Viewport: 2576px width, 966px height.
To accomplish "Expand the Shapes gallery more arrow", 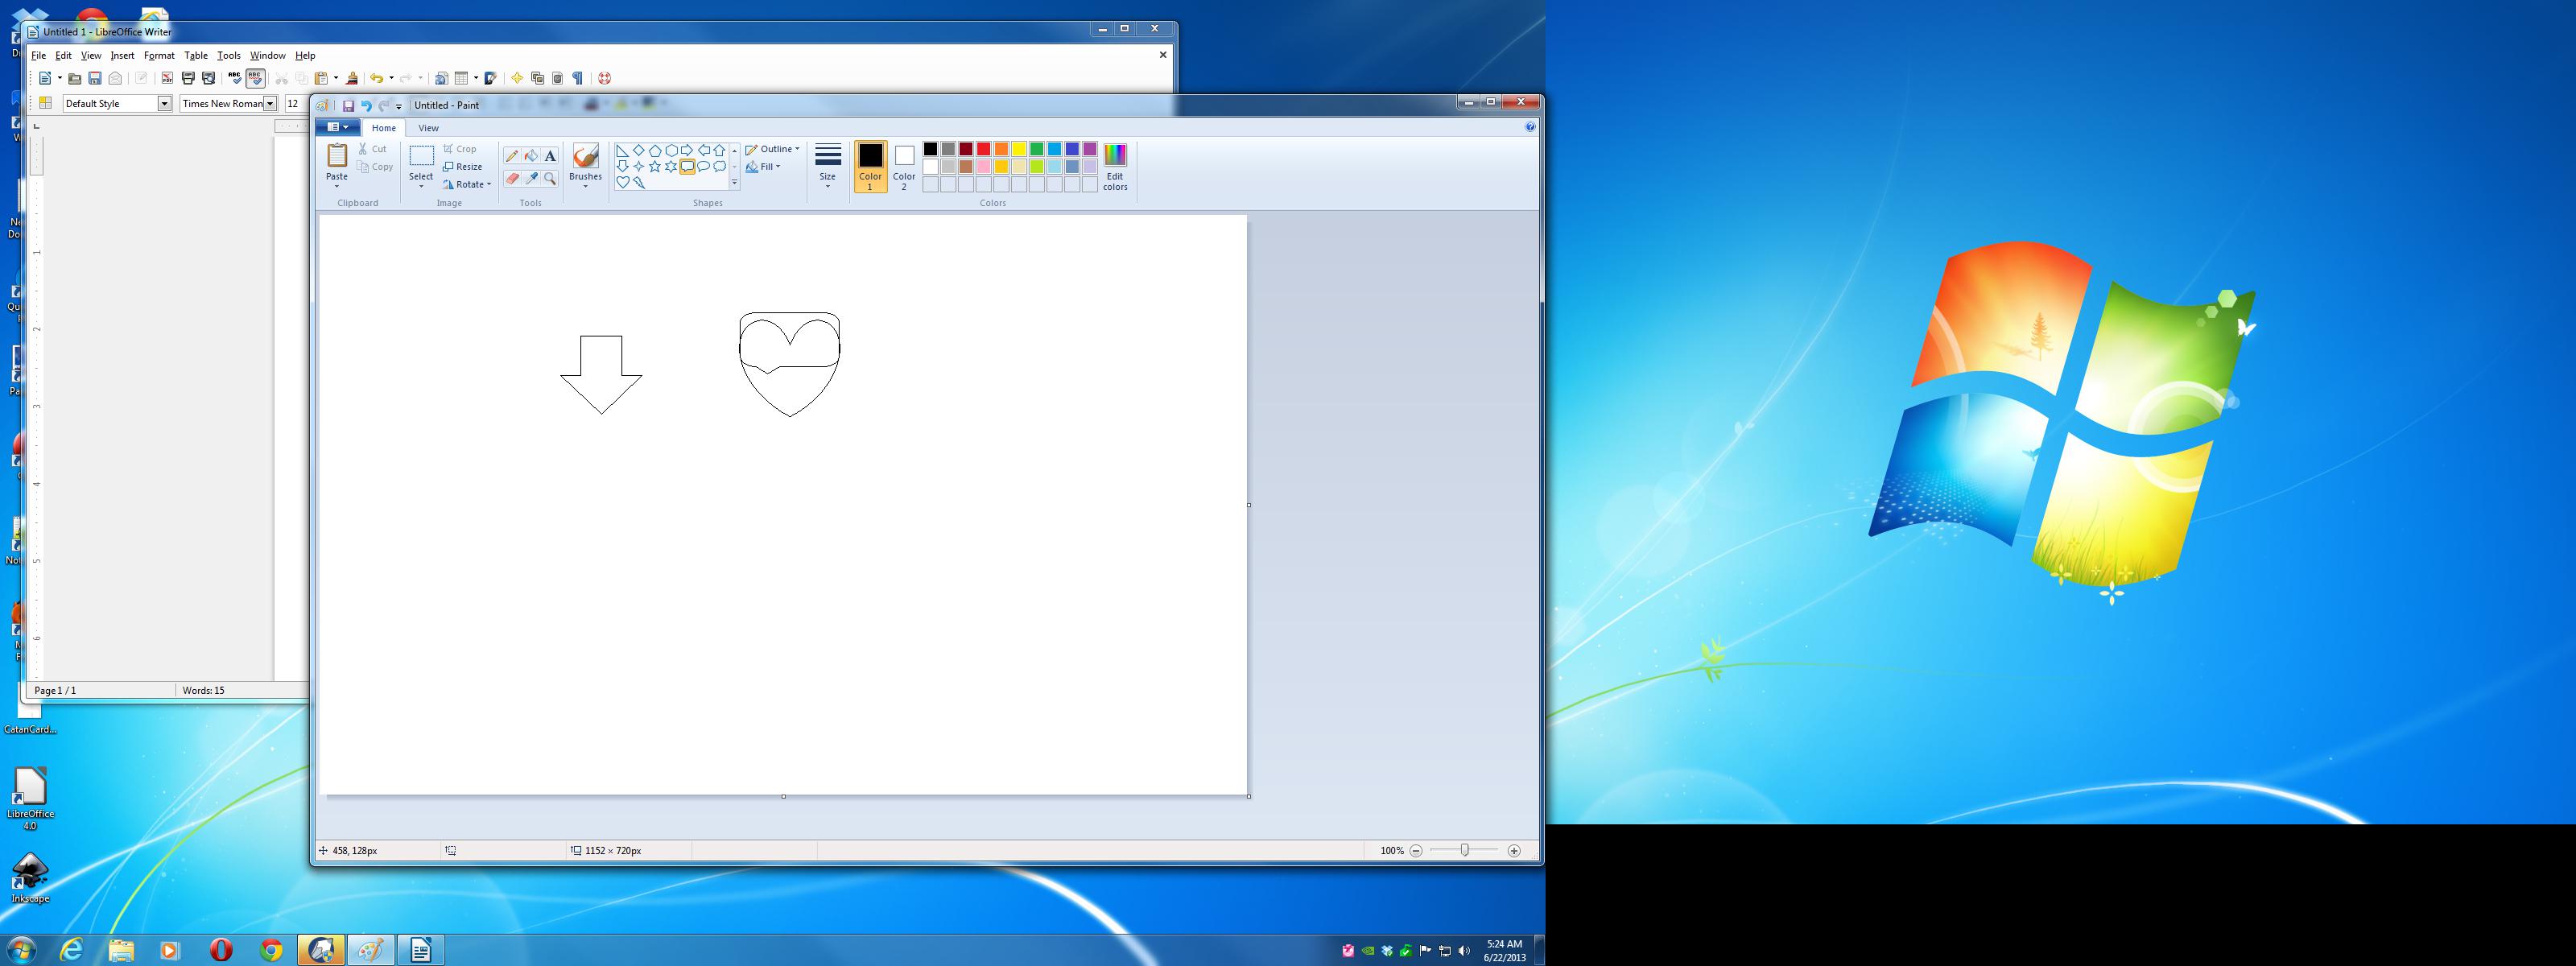I will pos(734,183).
